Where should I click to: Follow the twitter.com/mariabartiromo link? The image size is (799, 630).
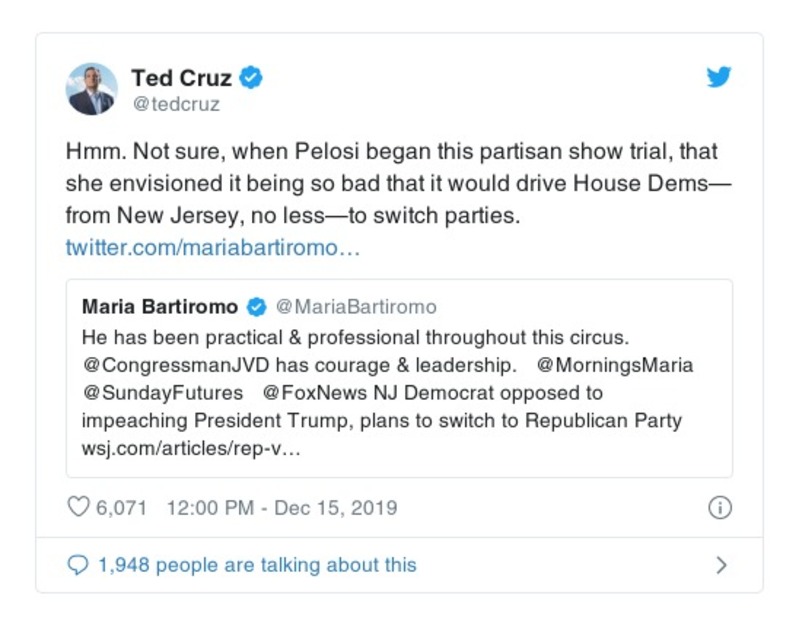click(x=212, y=246)
